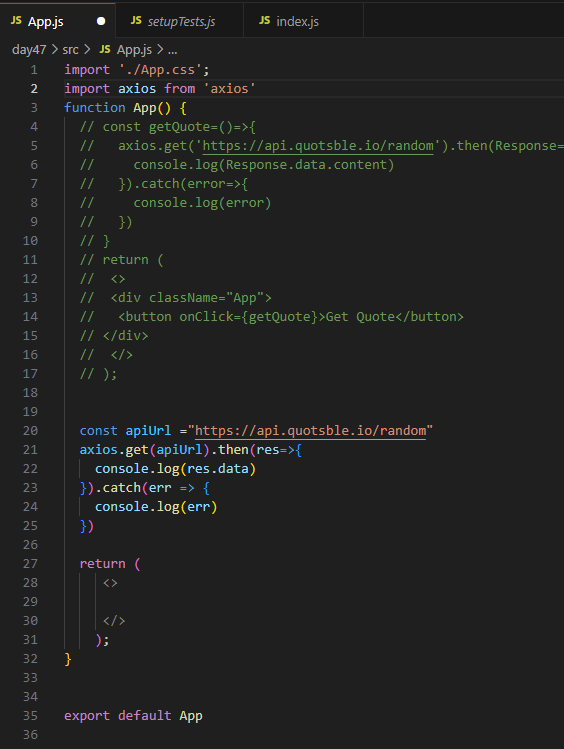Viewport: 564px width, 749px height.
Task: Click '.catch(err =>' on line 23
Action: [x=145, y=488]
